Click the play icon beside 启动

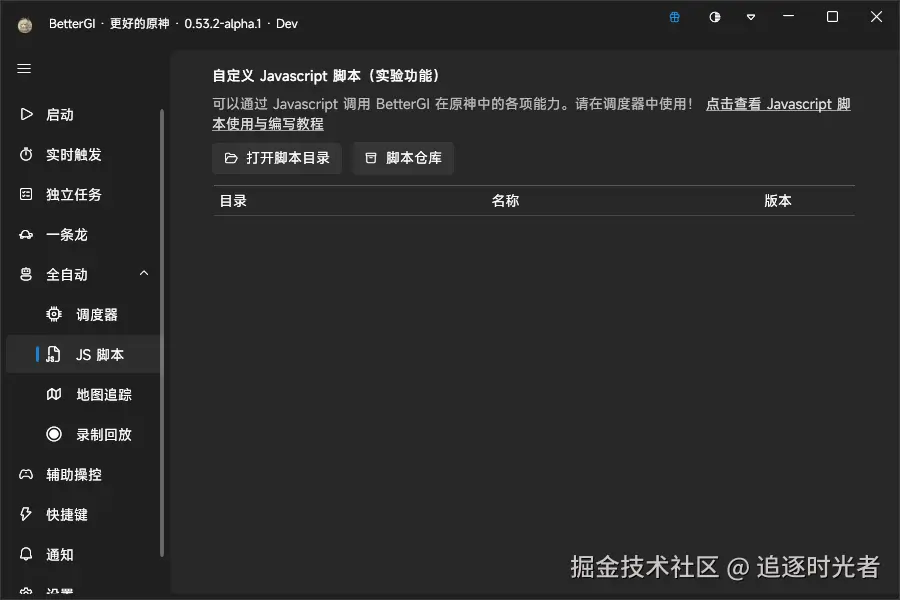[x=26, y=114]
